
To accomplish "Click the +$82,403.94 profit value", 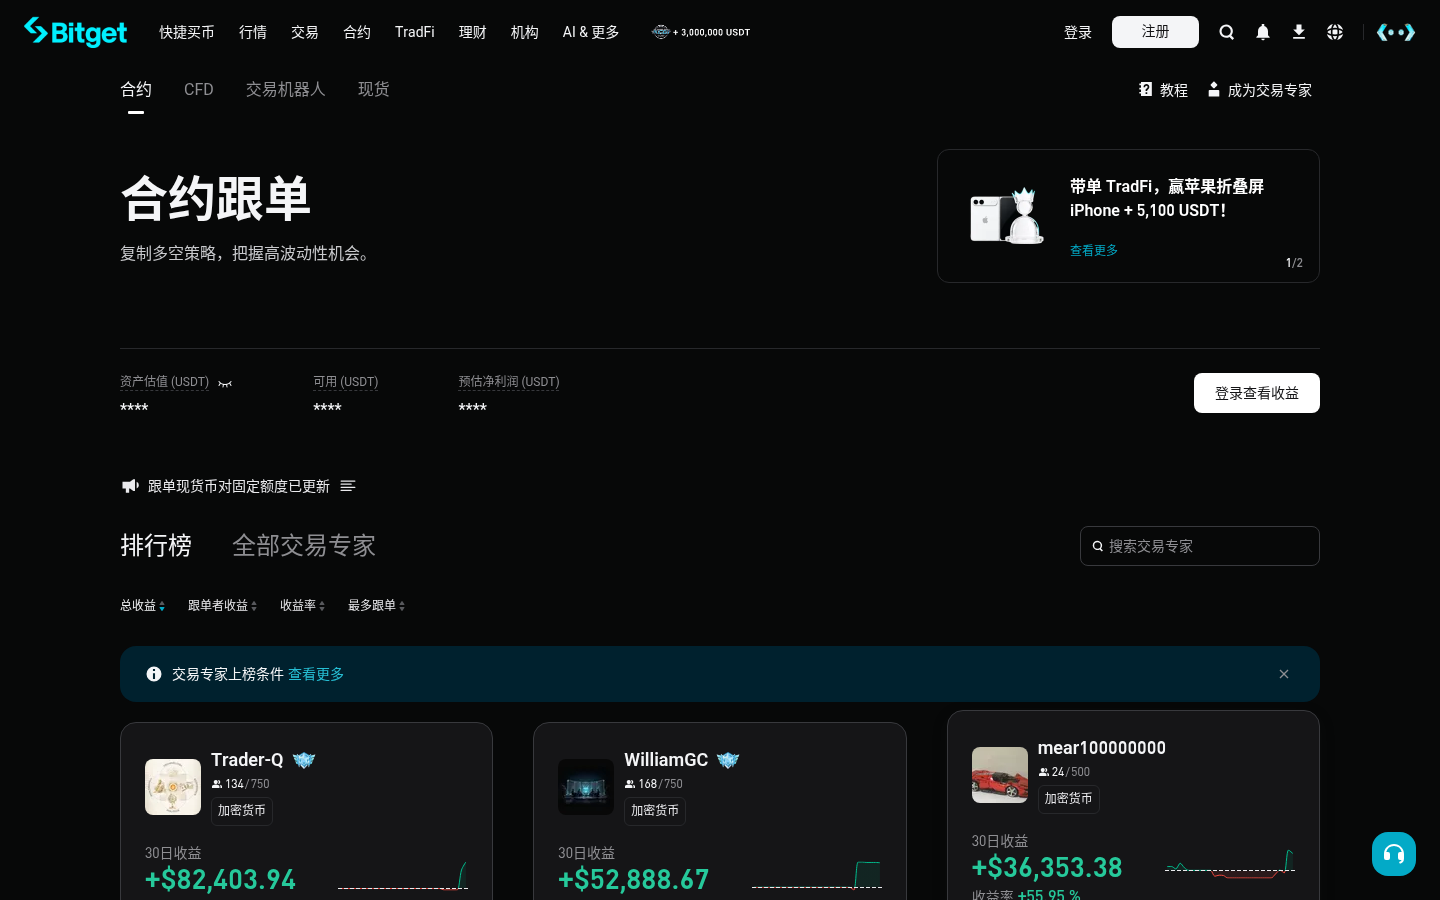I will tap(220, 880).
